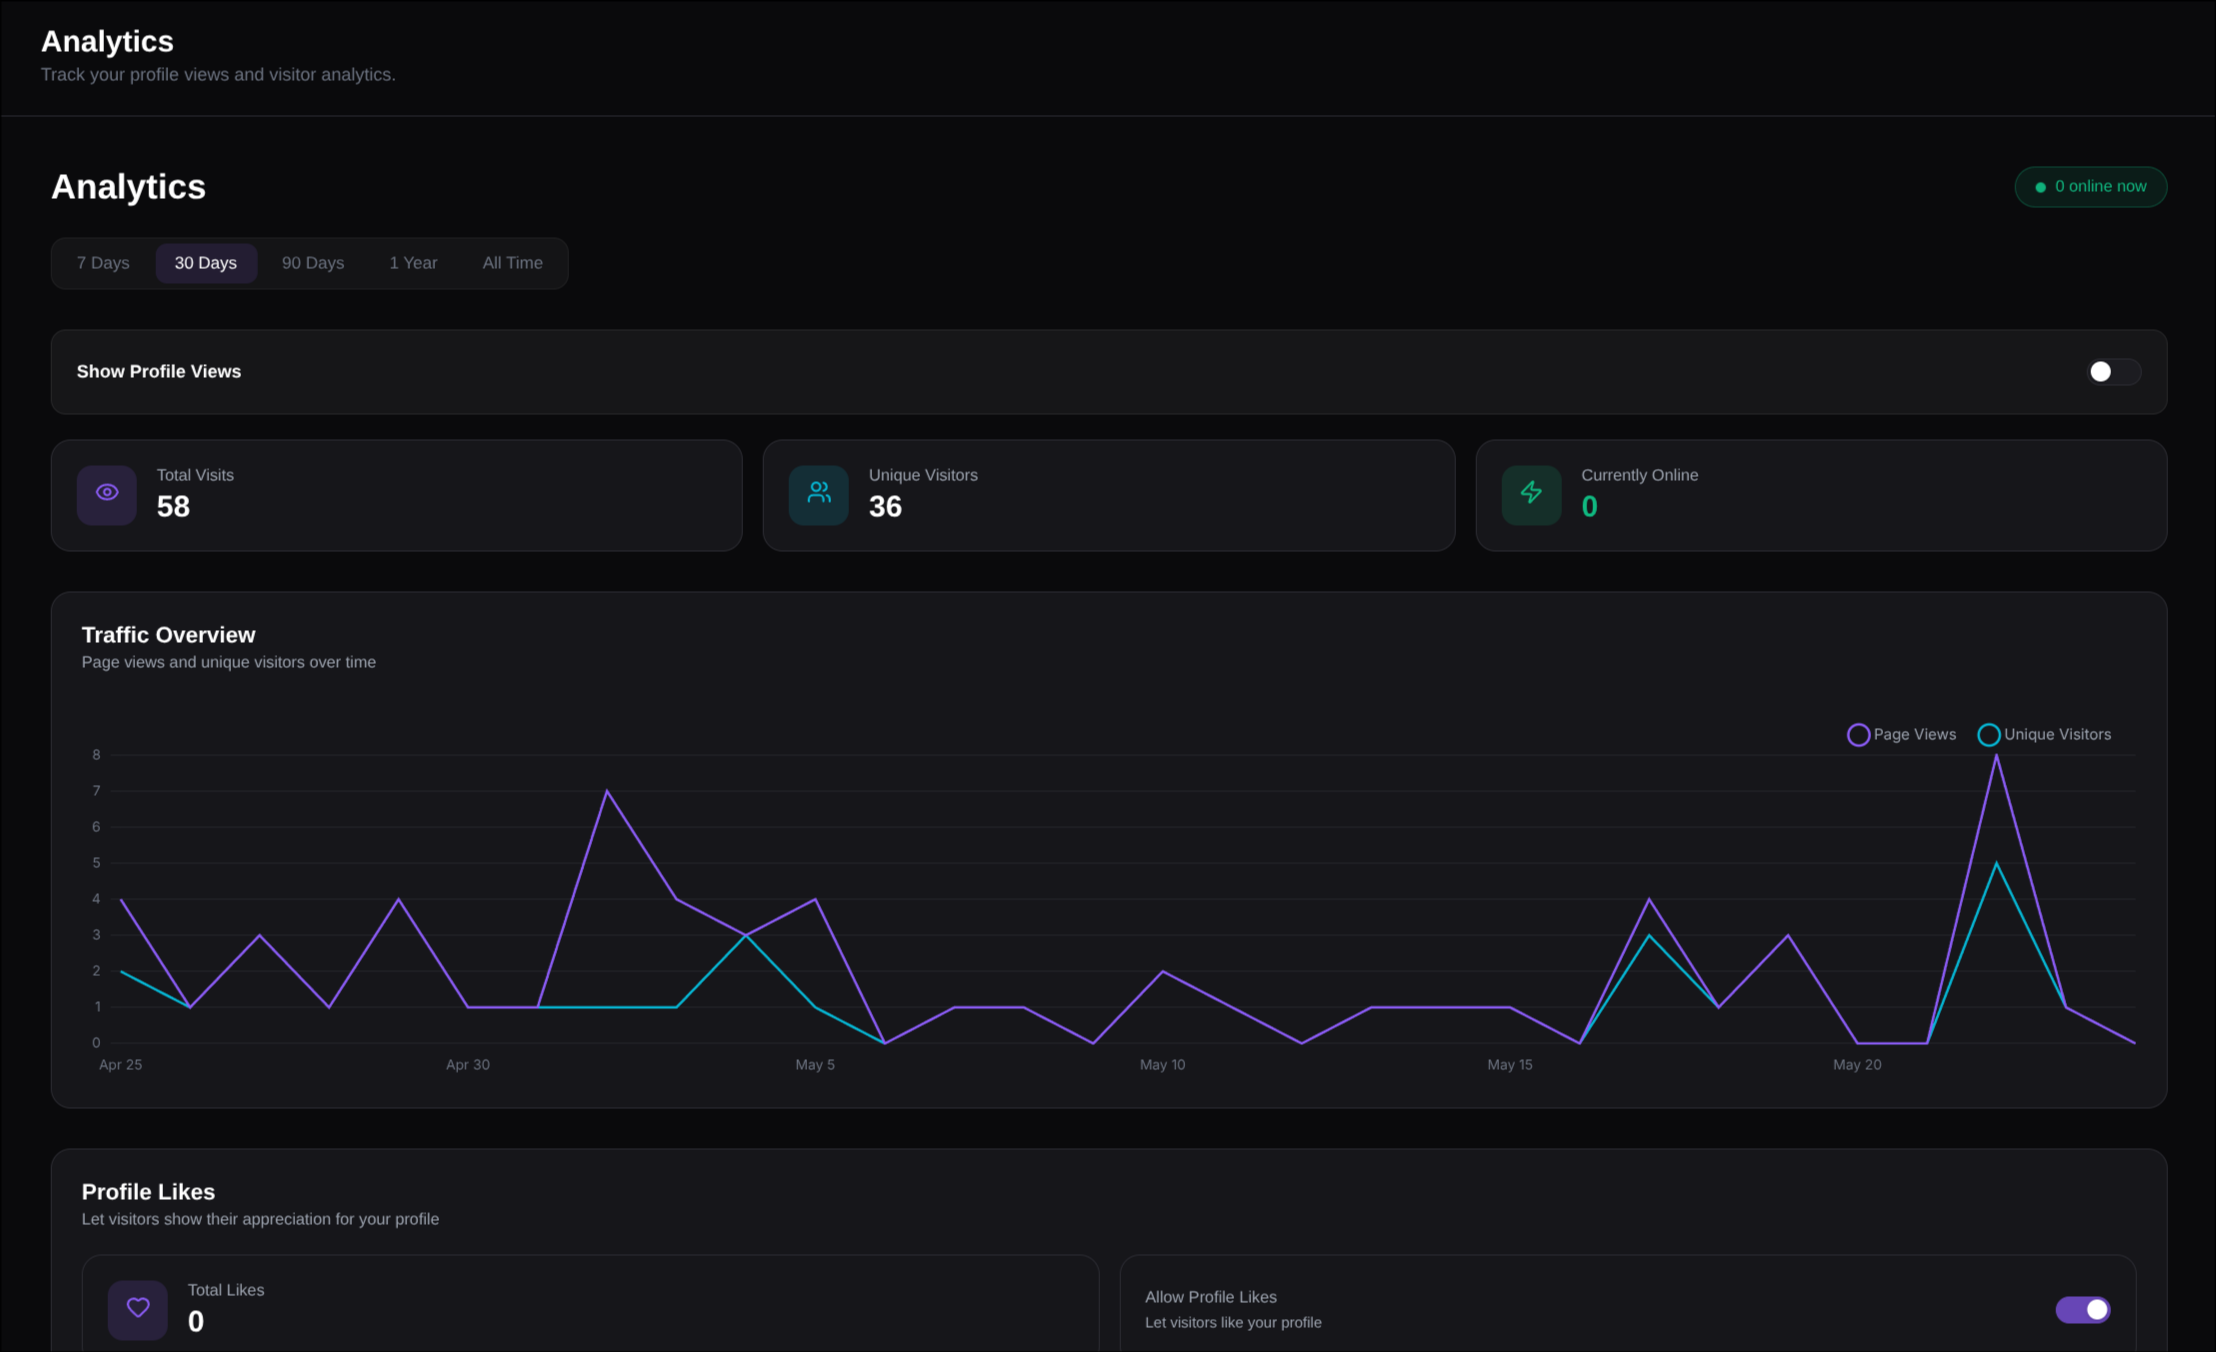The width and height of the screenshot is (2216, 1352).
Task: Click the May 10 axis label
Action: pos(1162,1065)
